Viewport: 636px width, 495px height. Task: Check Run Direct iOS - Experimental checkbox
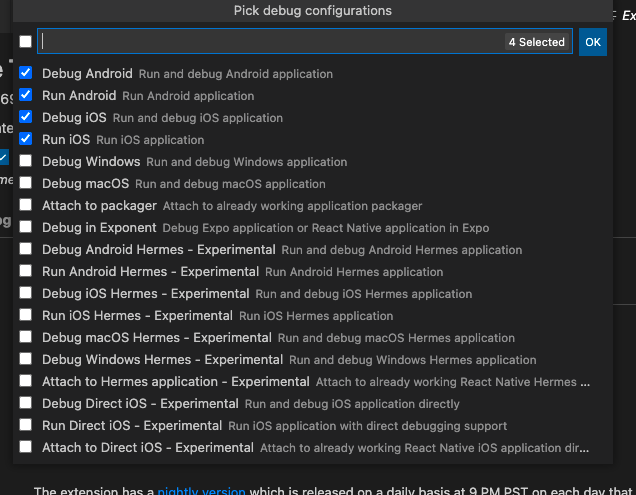click(26, 424)
